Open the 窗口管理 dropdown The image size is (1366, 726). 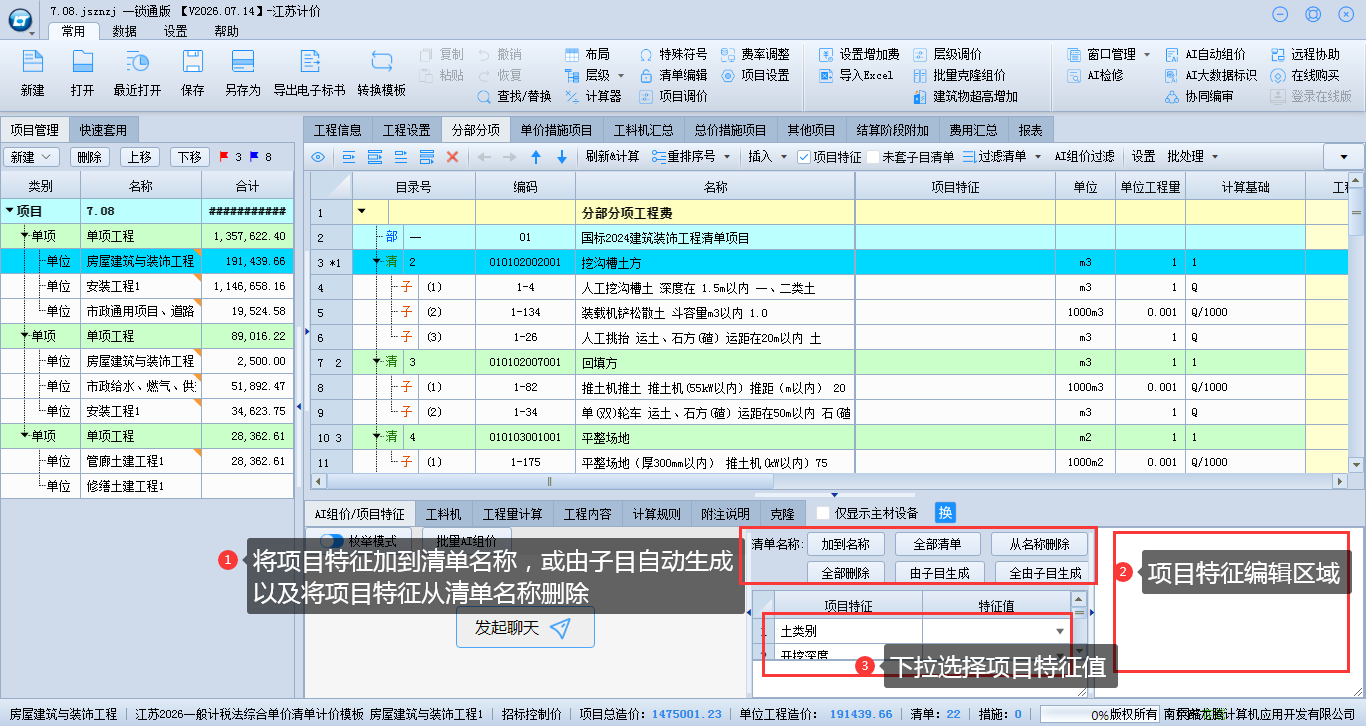pyautogui.click(x=1147, y=54)
